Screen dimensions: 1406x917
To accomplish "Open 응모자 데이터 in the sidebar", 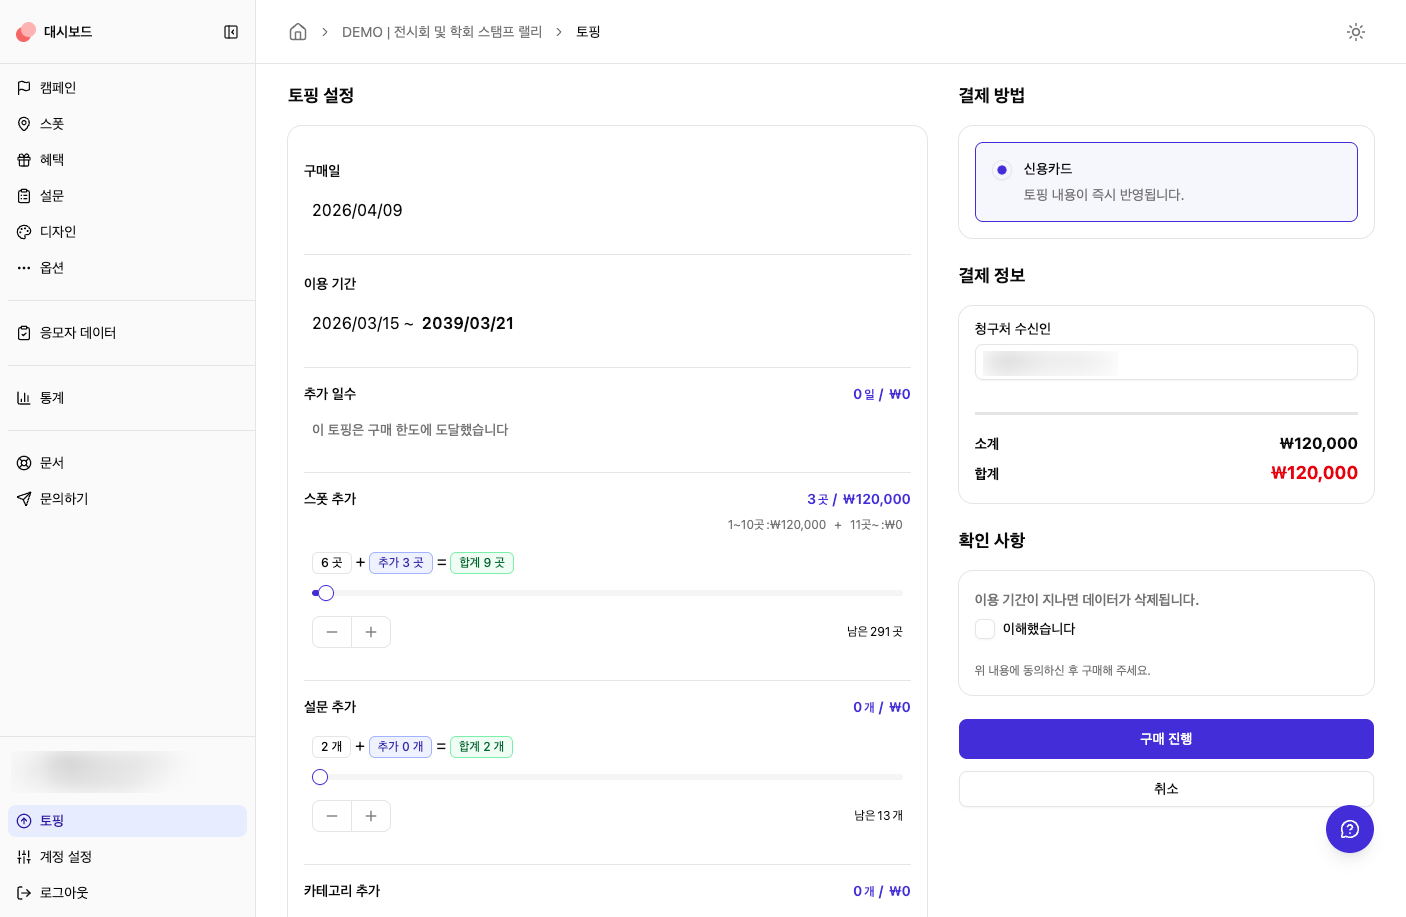I will tap(127, 333).
